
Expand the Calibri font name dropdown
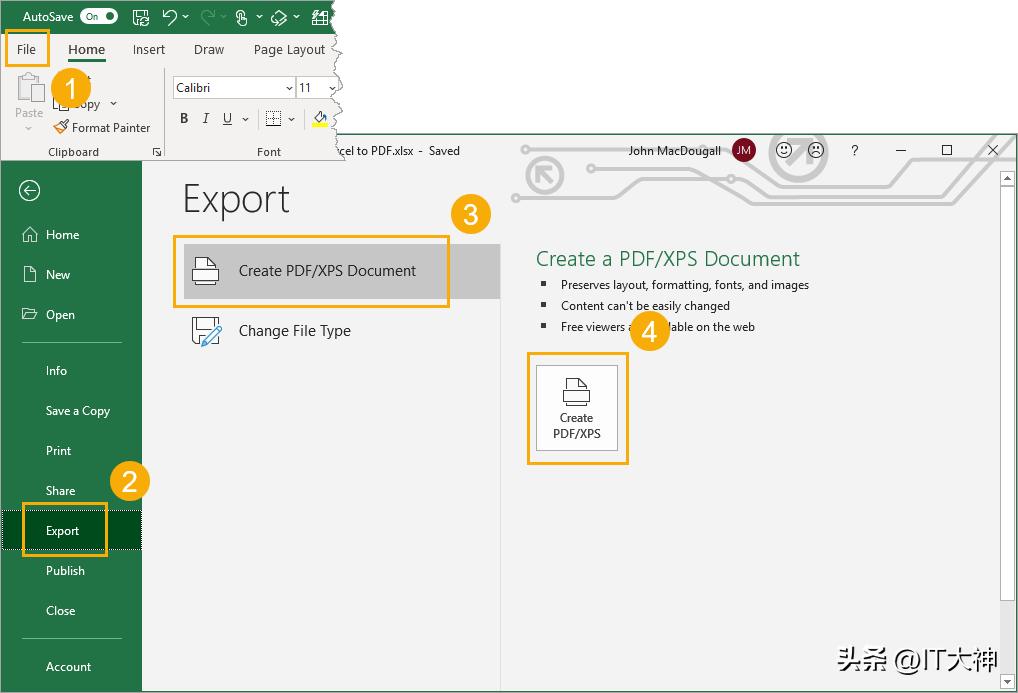click(x=288, y=88)
